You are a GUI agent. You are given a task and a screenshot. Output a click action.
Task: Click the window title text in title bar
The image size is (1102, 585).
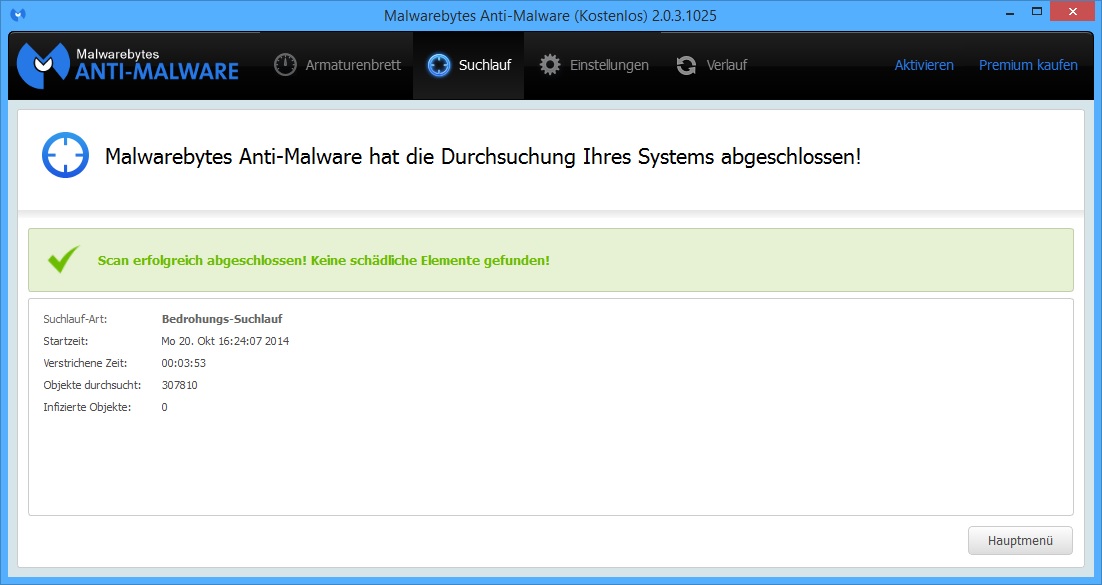coord(550,15)
